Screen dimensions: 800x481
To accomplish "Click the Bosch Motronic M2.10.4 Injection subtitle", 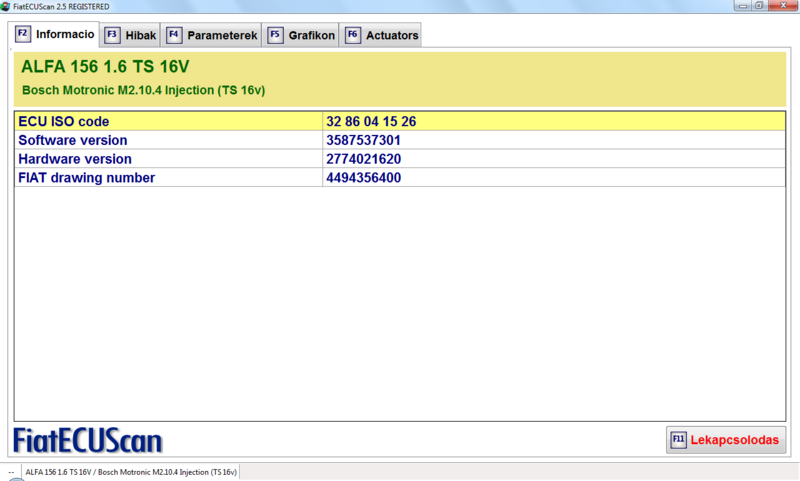I will [x=143, y=90].
